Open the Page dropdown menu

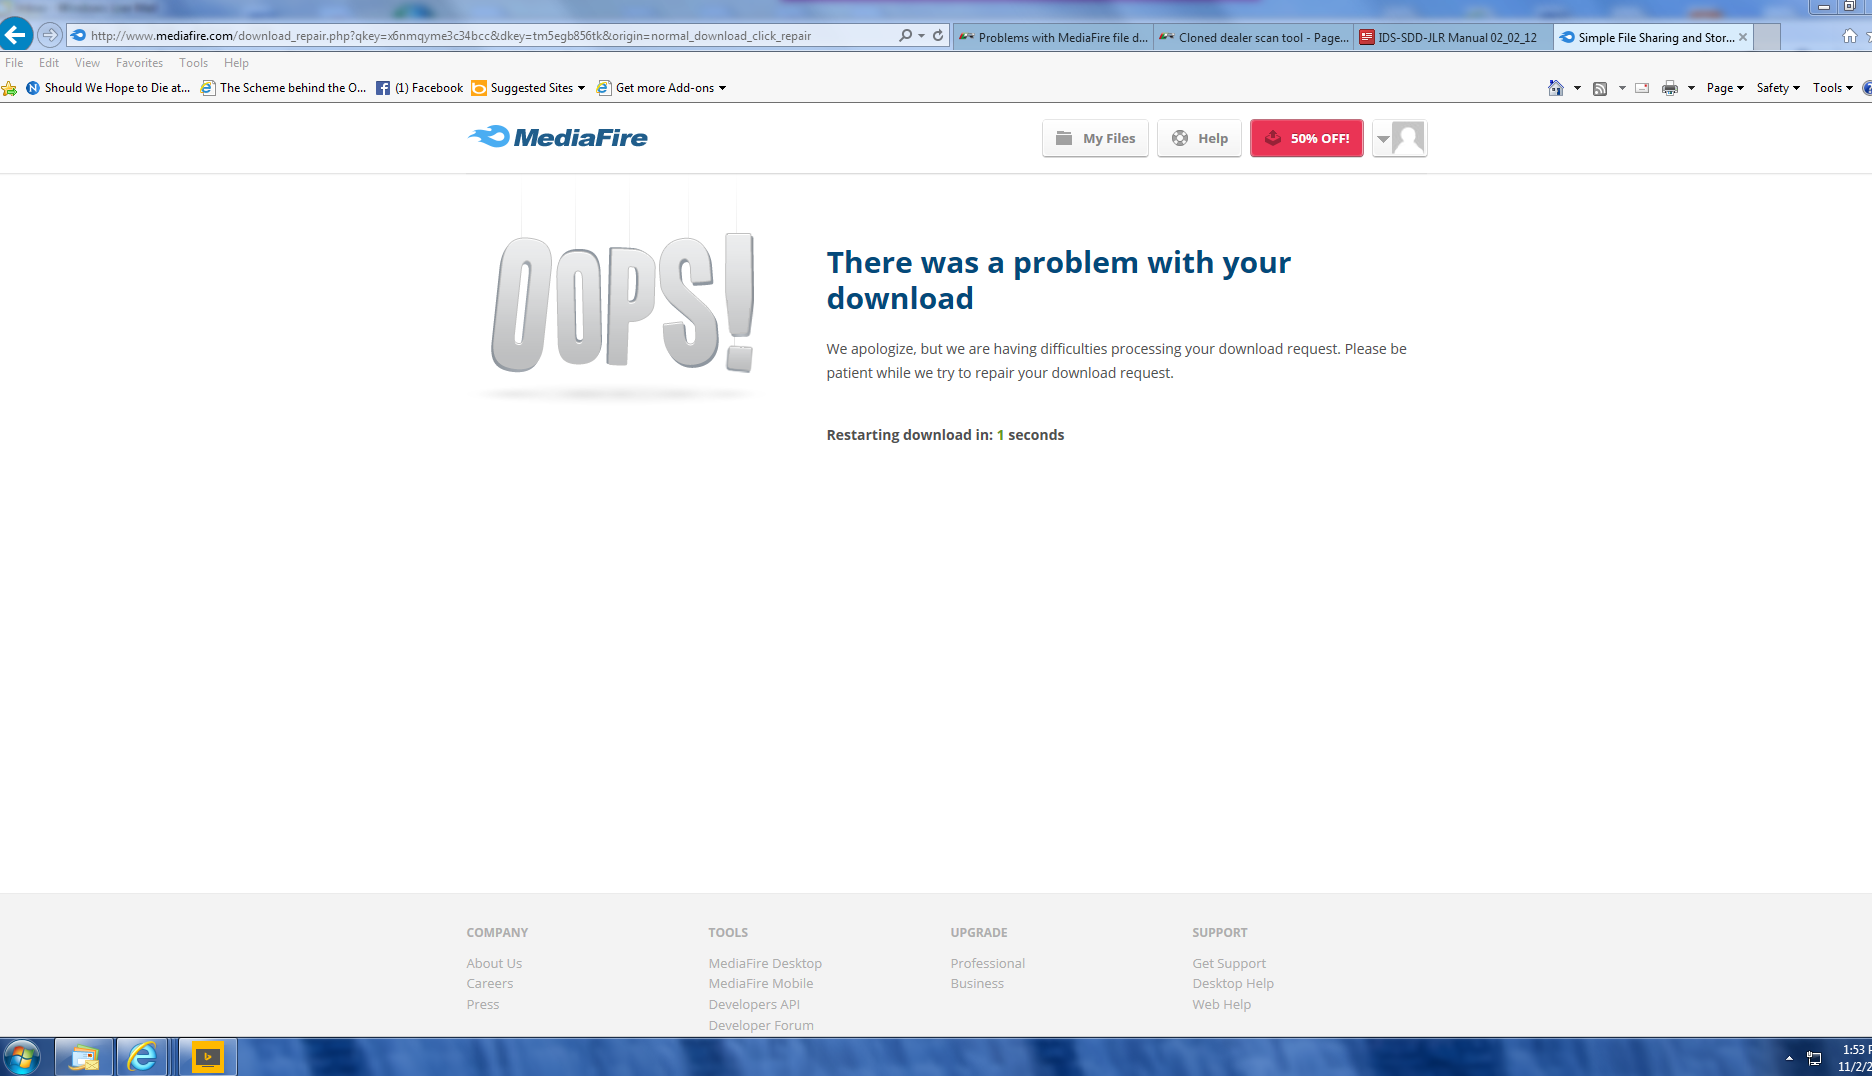(1725, 88)
